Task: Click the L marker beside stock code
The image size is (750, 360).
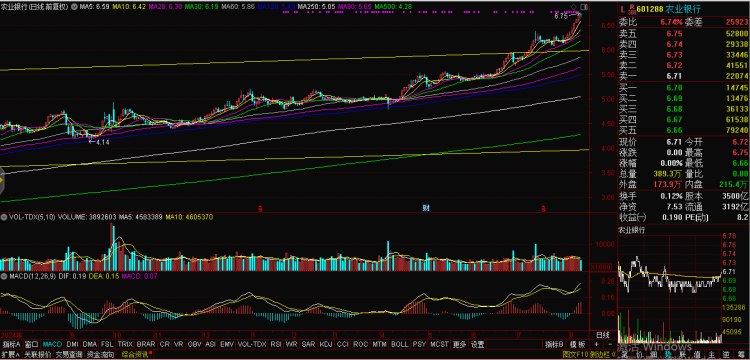Action: tap(623, 9)
